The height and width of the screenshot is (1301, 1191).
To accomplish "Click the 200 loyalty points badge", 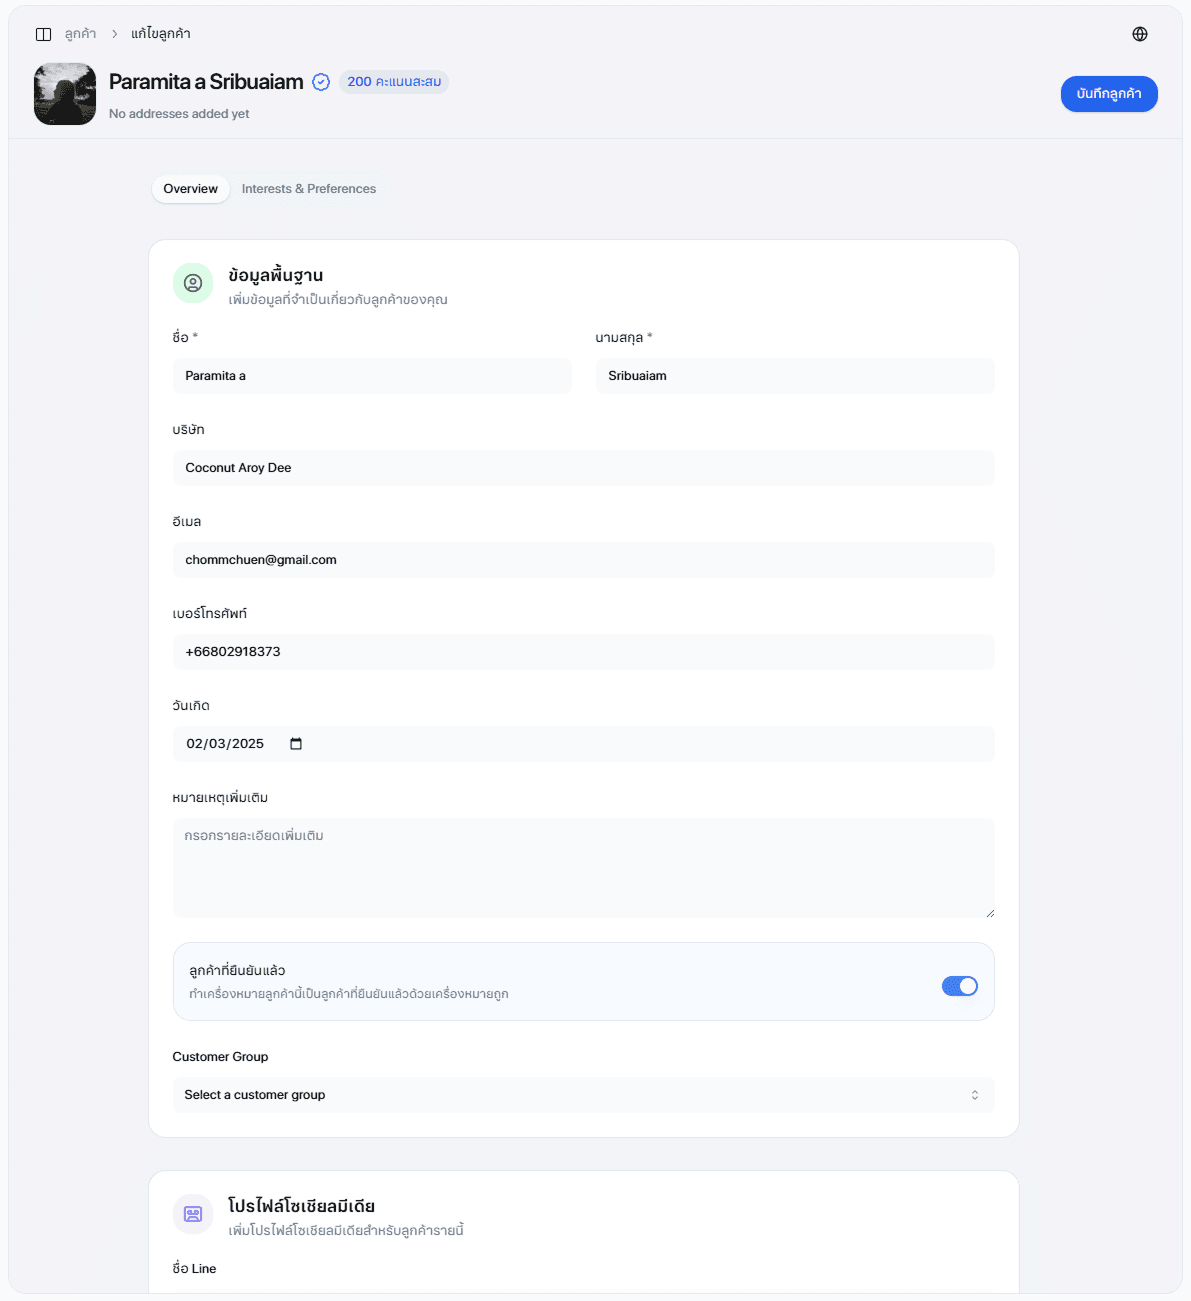I will 394,82.
